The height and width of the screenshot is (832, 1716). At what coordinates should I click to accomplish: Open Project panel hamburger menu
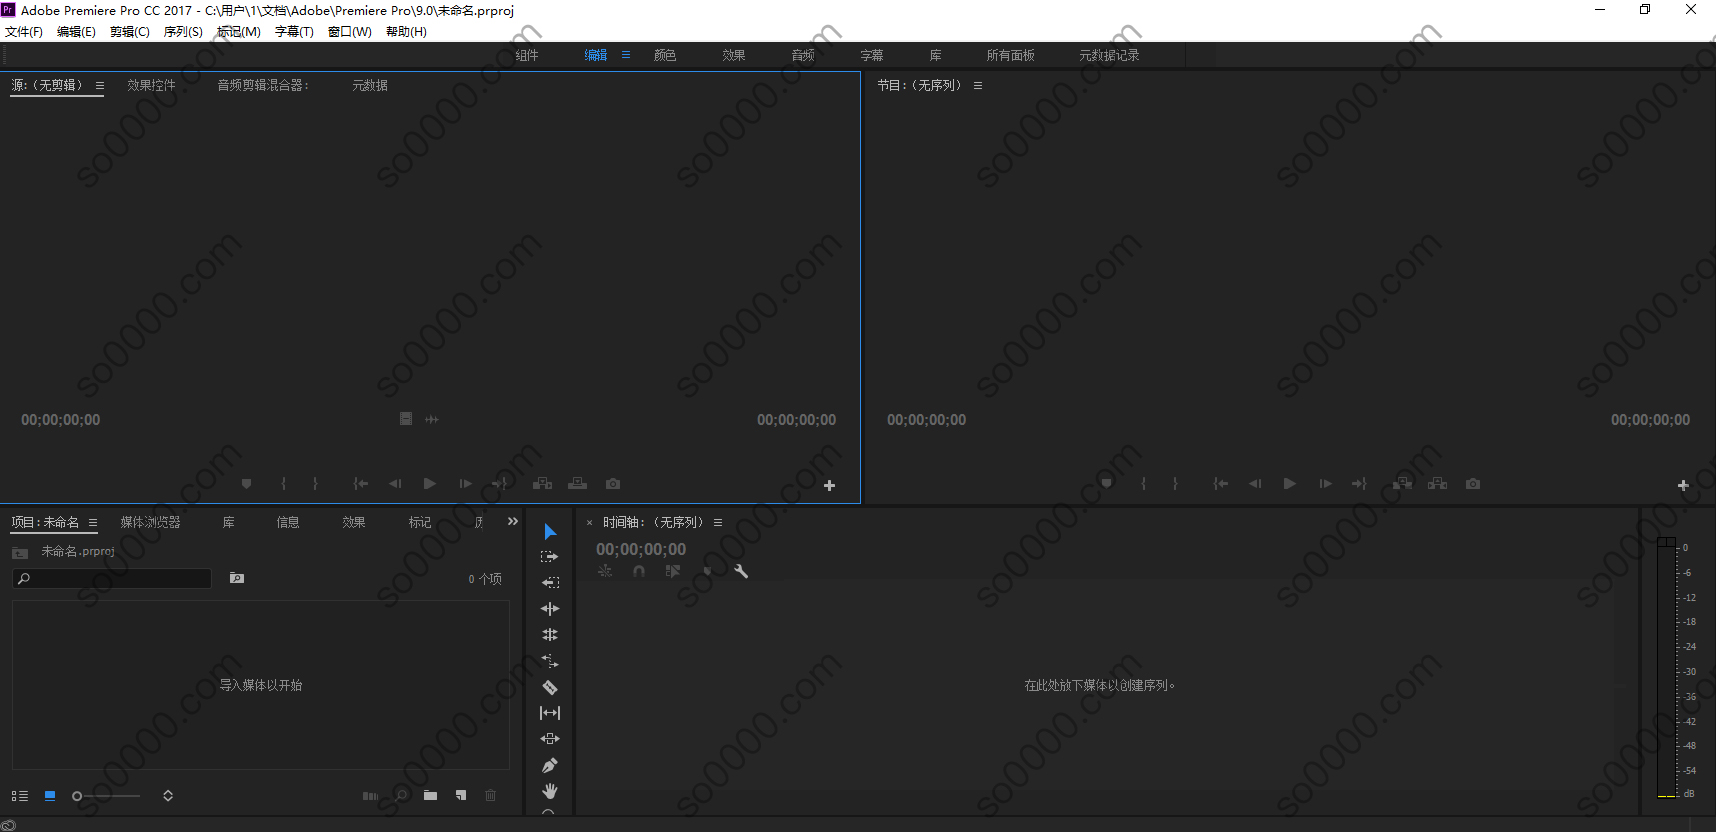click(93, 523)
